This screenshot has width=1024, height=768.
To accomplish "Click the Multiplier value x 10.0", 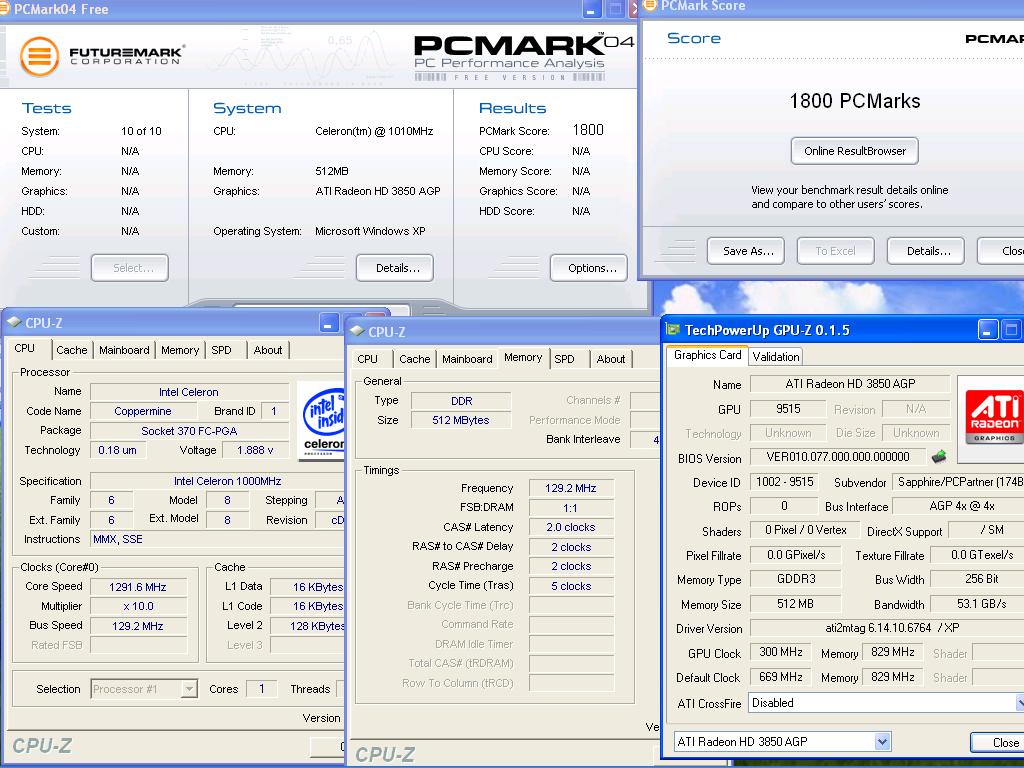I will [138, 606].
